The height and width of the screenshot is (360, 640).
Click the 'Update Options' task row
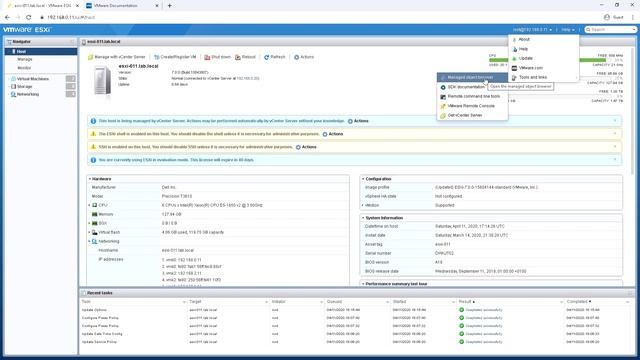click(355, 310)
